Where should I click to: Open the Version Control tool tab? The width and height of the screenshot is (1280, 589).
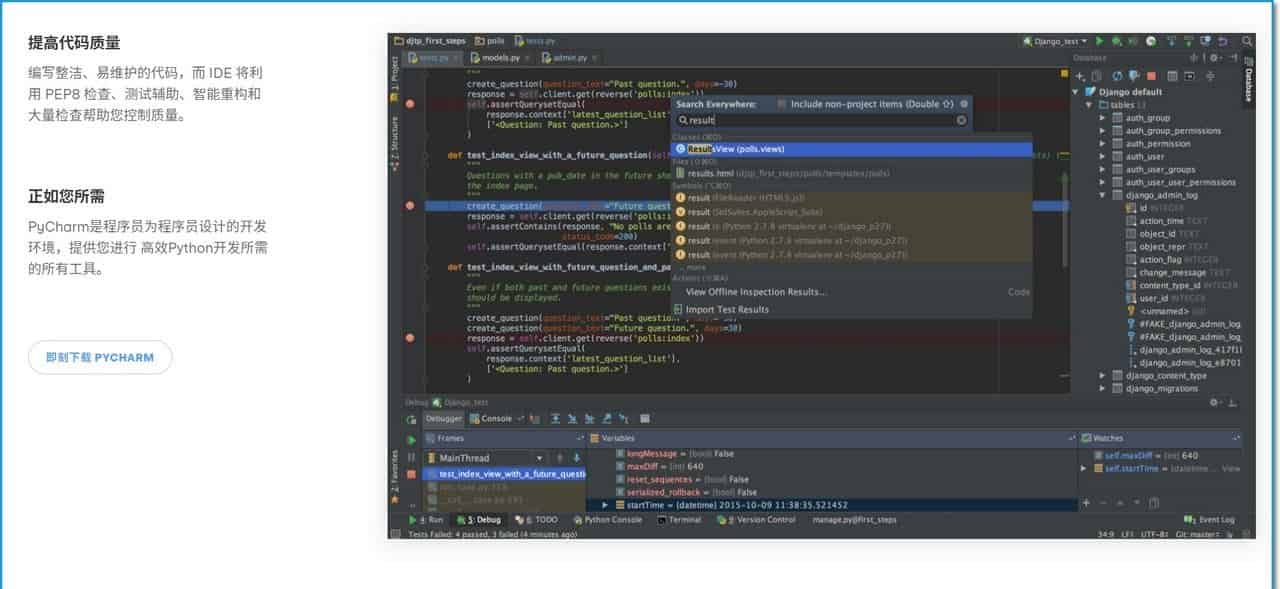(x=755, y=520)
